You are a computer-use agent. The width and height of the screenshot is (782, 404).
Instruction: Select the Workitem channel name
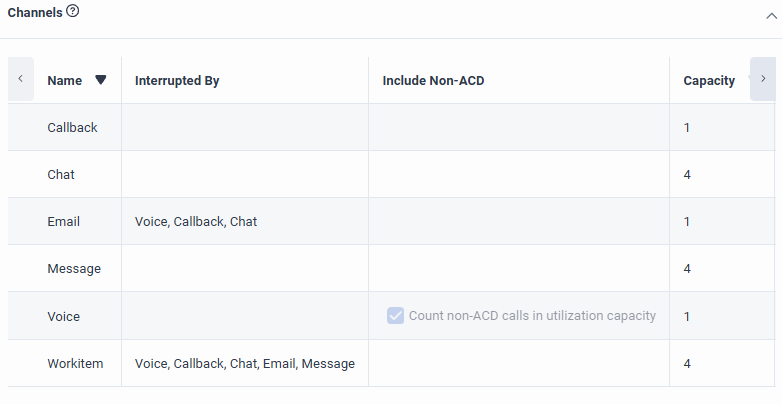(76, 364)
